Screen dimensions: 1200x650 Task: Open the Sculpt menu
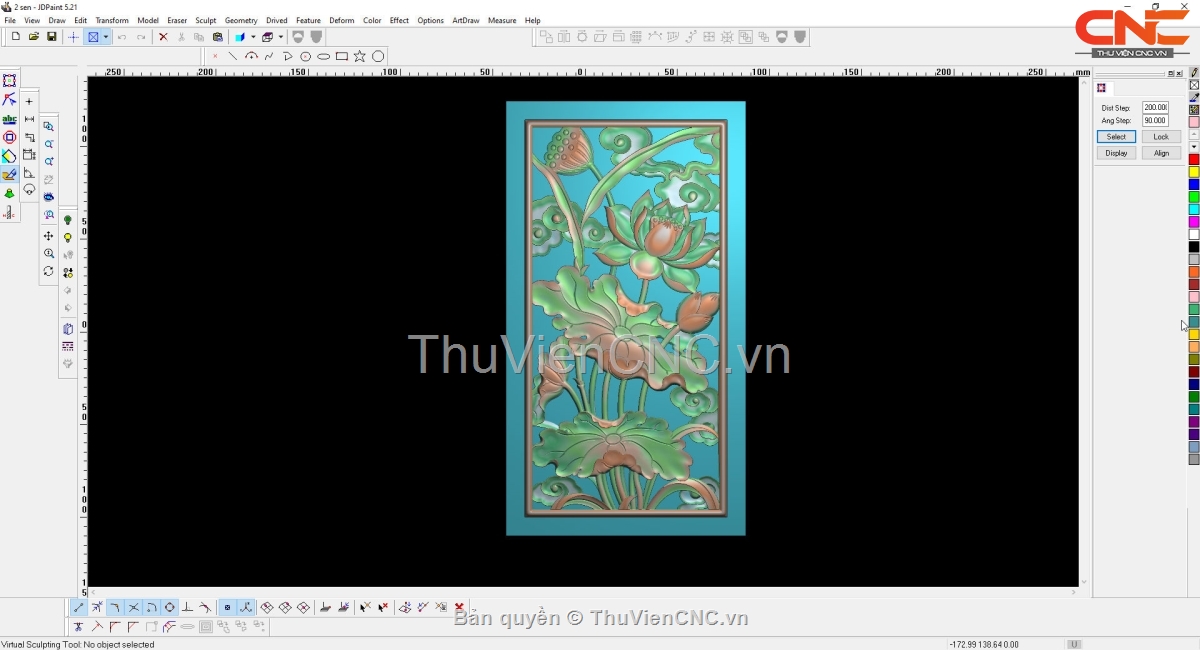click(205, 20)
